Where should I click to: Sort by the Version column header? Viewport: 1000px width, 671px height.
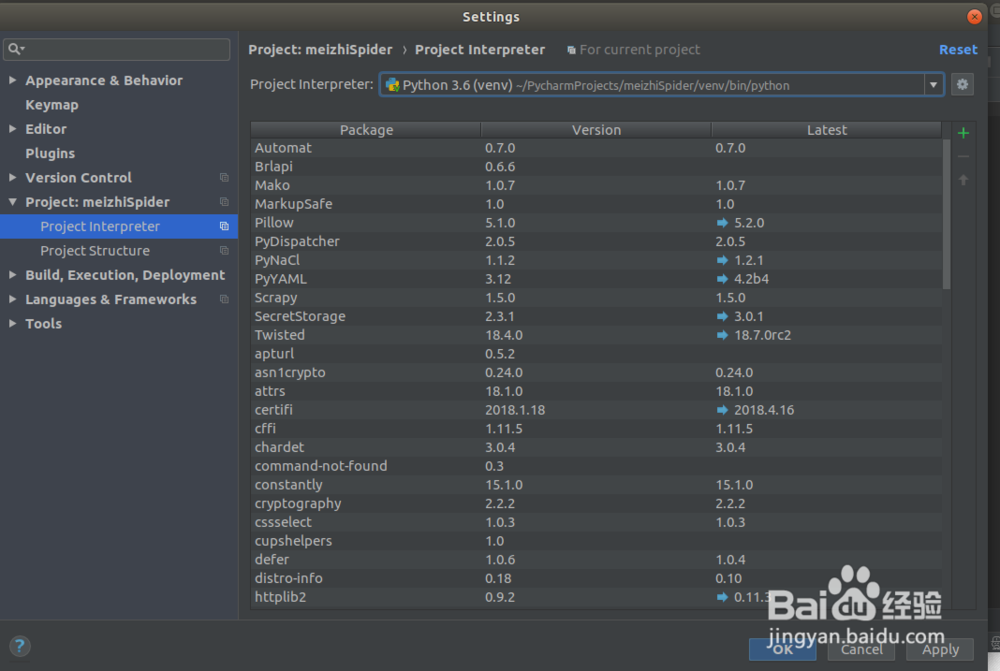click(x=596, y=129)
